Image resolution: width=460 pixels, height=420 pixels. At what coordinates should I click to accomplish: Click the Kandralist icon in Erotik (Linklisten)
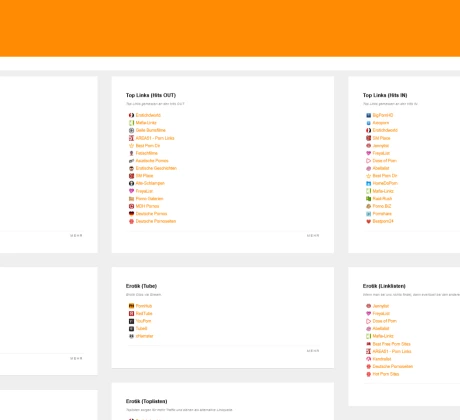(368, 359)
